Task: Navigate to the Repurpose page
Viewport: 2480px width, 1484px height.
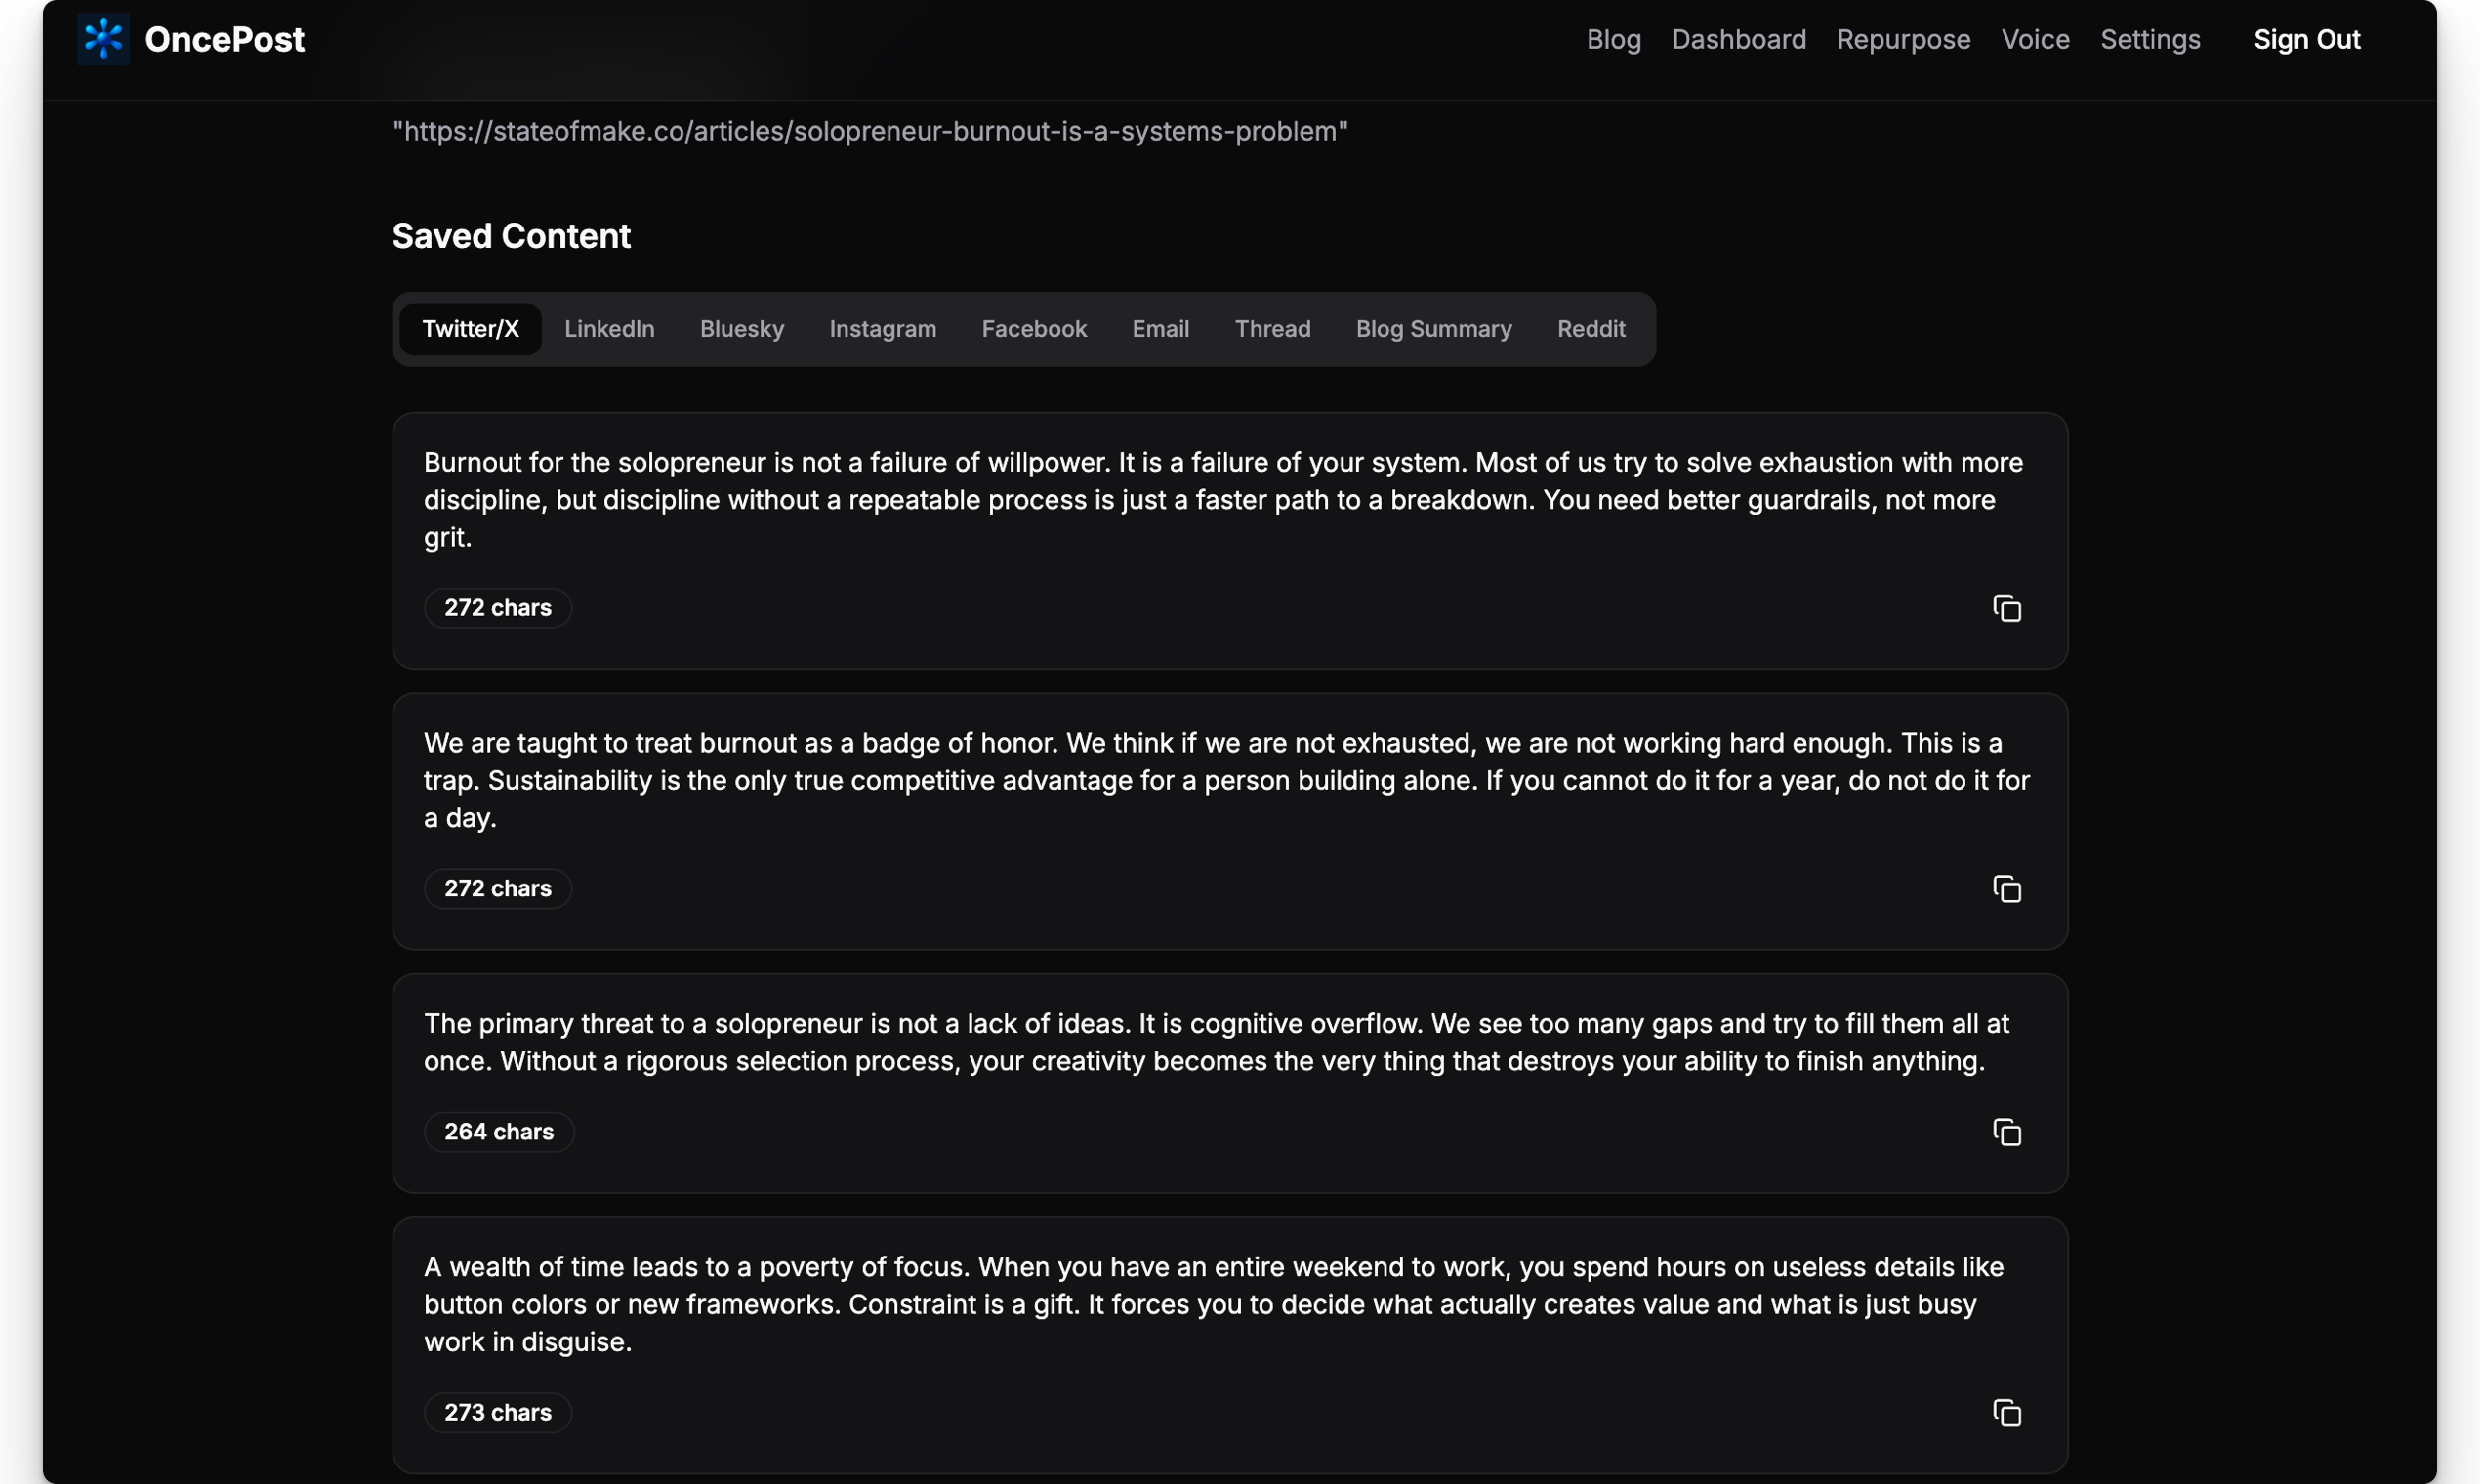Action: point(1903,40)
